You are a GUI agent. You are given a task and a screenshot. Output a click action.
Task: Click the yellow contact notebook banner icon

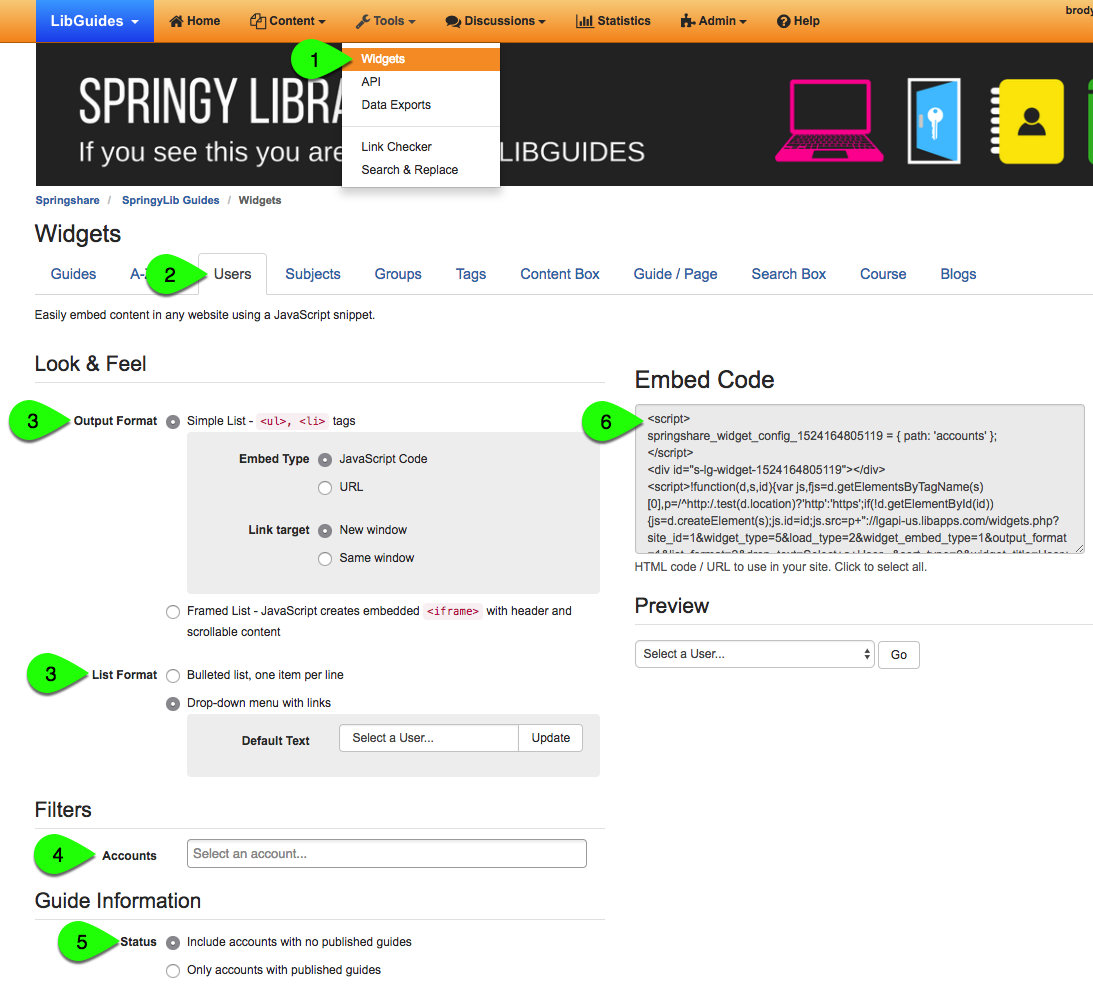pyautogui.click(x=1027, y=121)
